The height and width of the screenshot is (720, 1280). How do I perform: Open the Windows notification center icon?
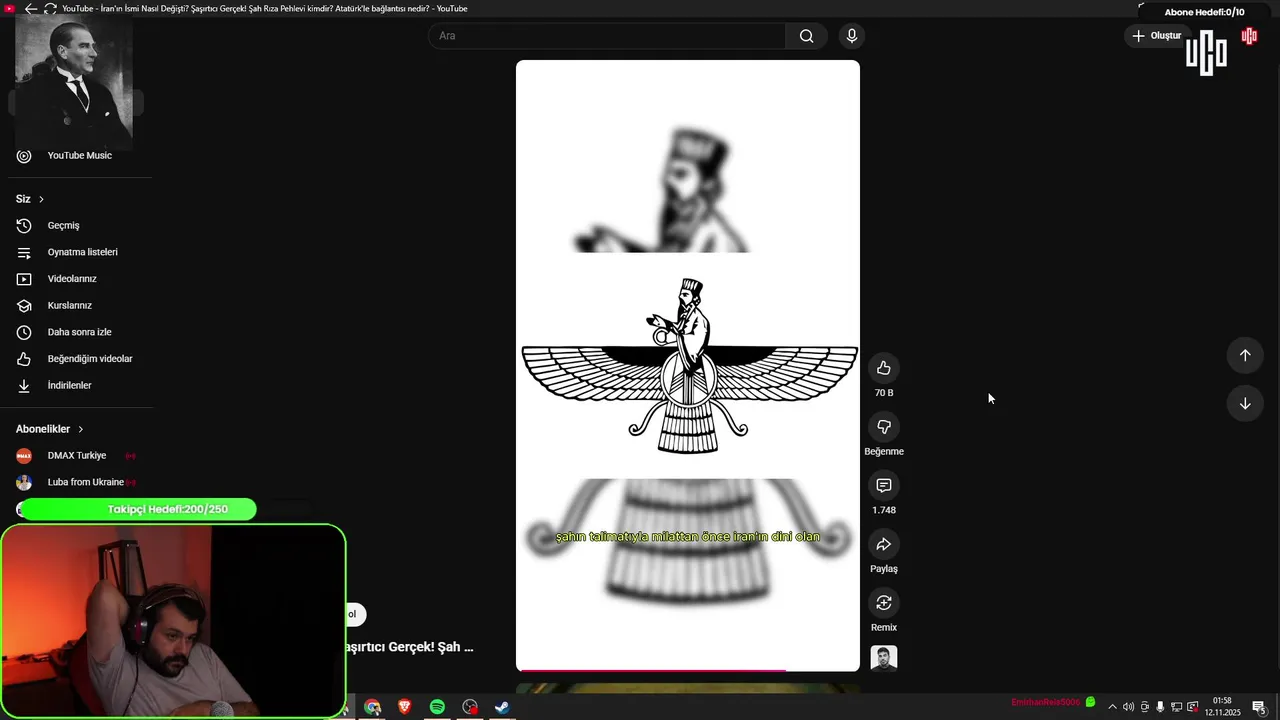pos(1259,707)
